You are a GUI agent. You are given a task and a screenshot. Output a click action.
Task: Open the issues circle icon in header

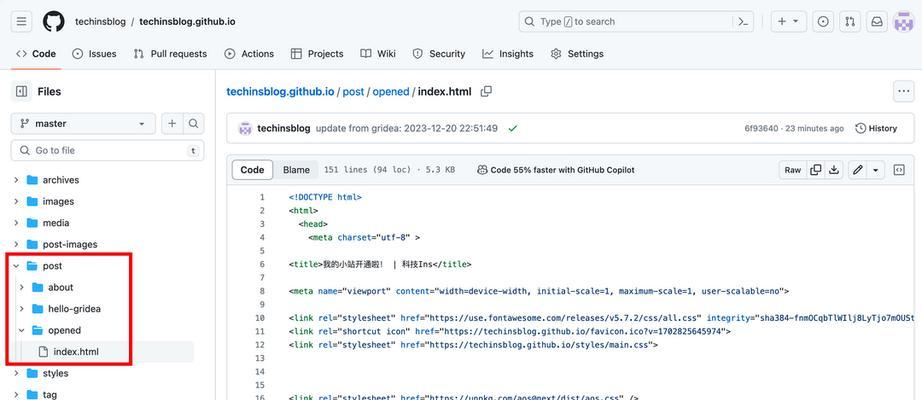coord(823,22)
